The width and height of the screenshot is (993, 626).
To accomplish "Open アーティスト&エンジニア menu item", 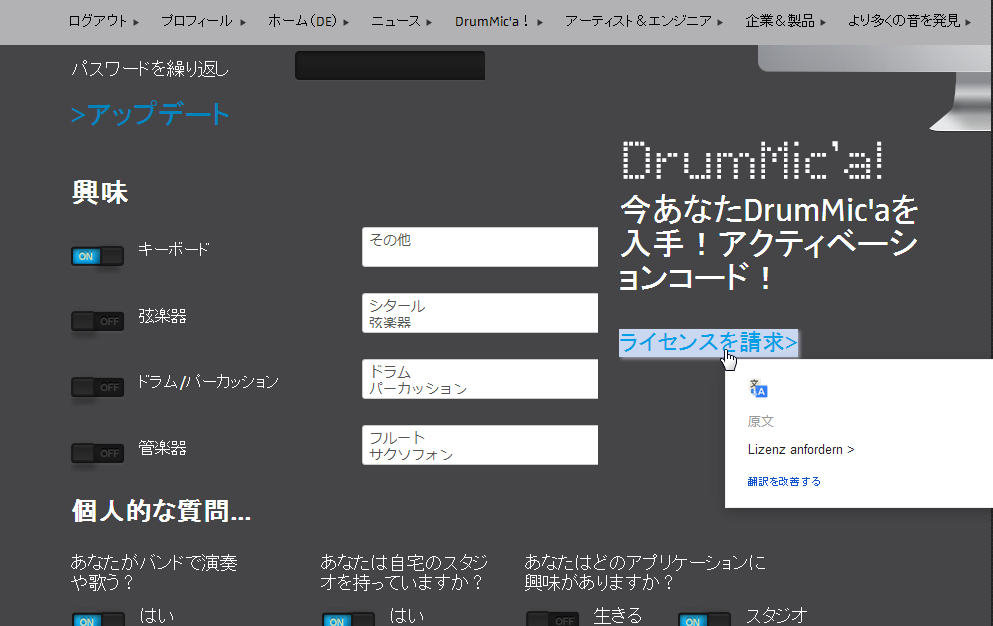I will point(638,21).
